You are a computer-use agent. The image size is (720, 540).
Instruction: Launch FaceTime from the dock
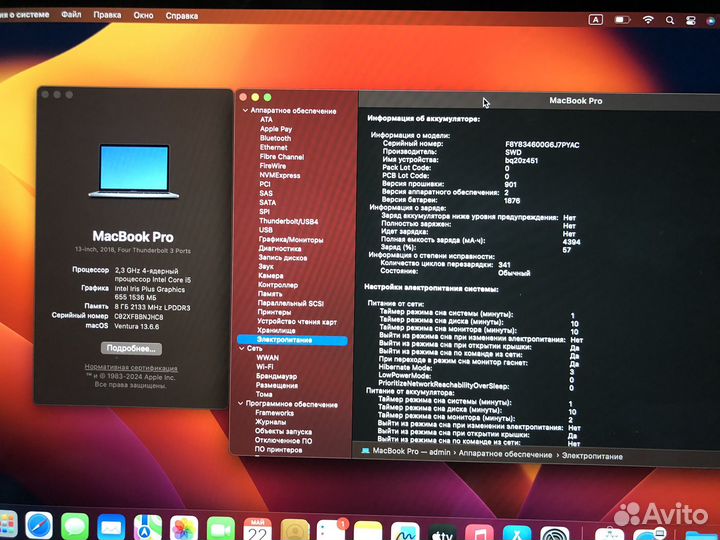[221, 529]
